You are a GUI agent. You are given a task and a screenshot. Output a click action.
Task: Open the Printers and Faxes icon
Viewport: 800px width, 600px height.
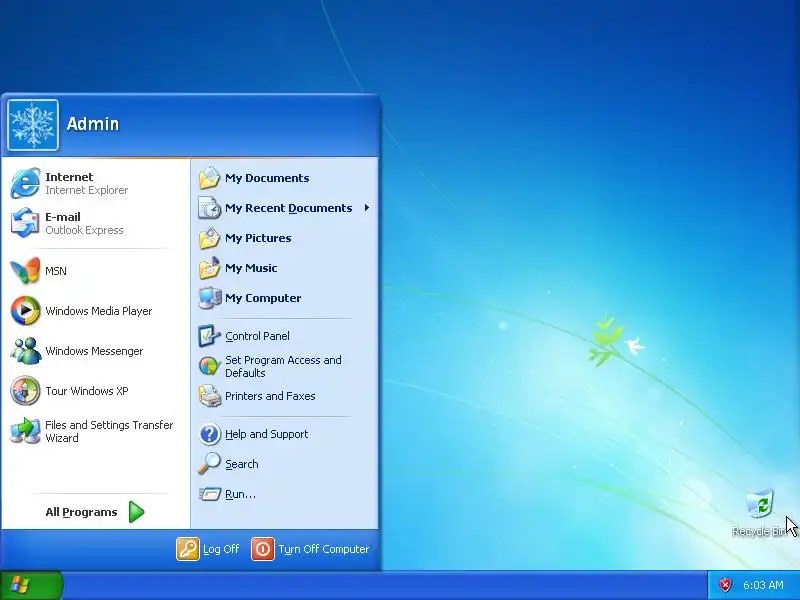click(209, 396)
